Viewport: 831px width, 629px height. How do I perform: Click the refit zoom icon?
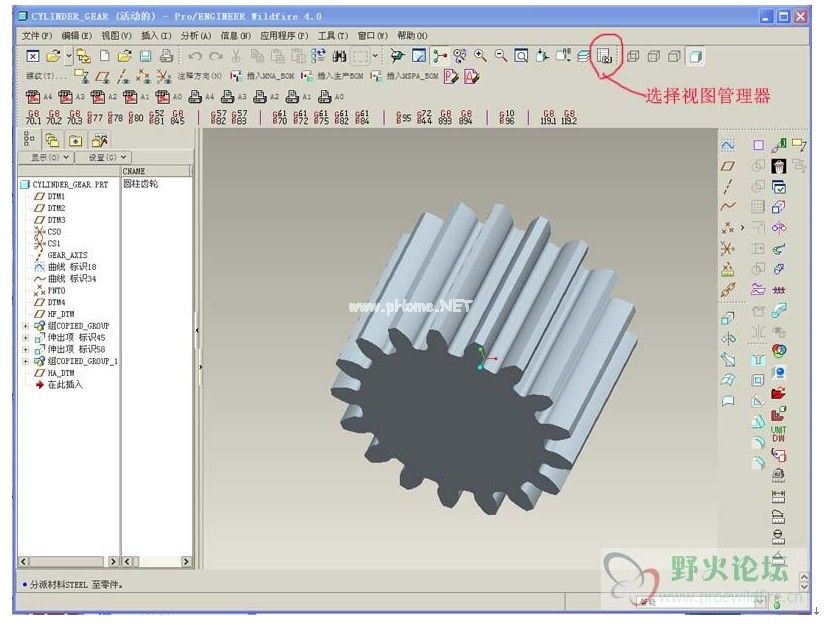pos(521,56)
